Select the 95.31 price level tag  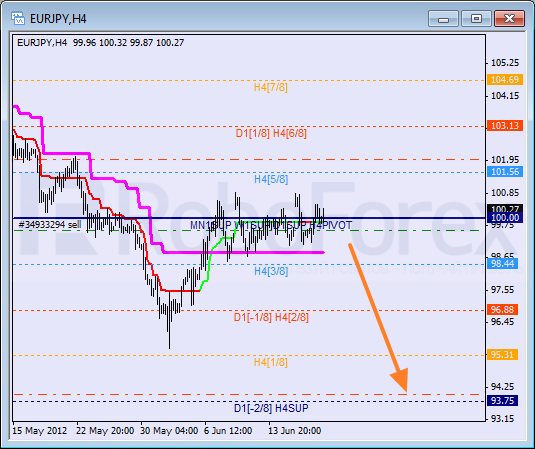[x=502, y=354]
